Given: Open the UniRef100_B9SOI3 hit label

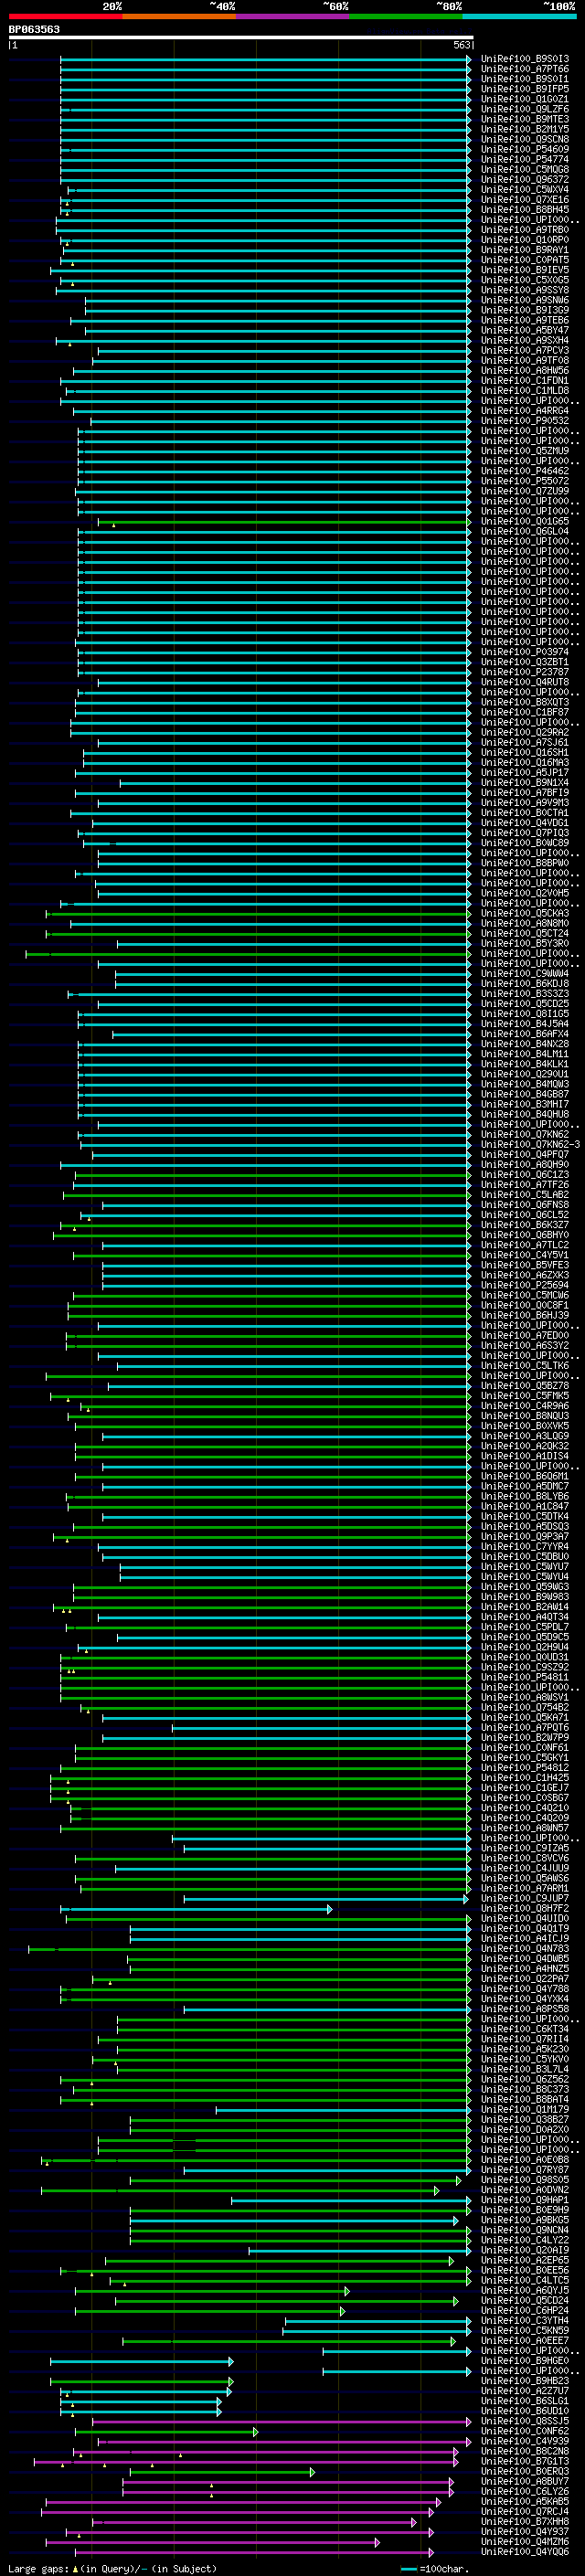Looking at the screenshot, I should click(x=524, y=59).
